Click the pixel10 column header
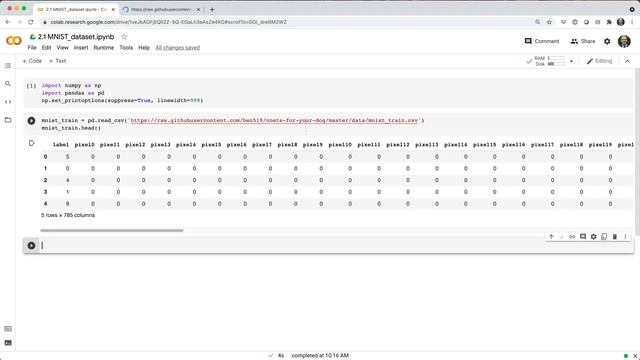Image resolution: width=640 pixels, height=360 pixels. [340, 144]
